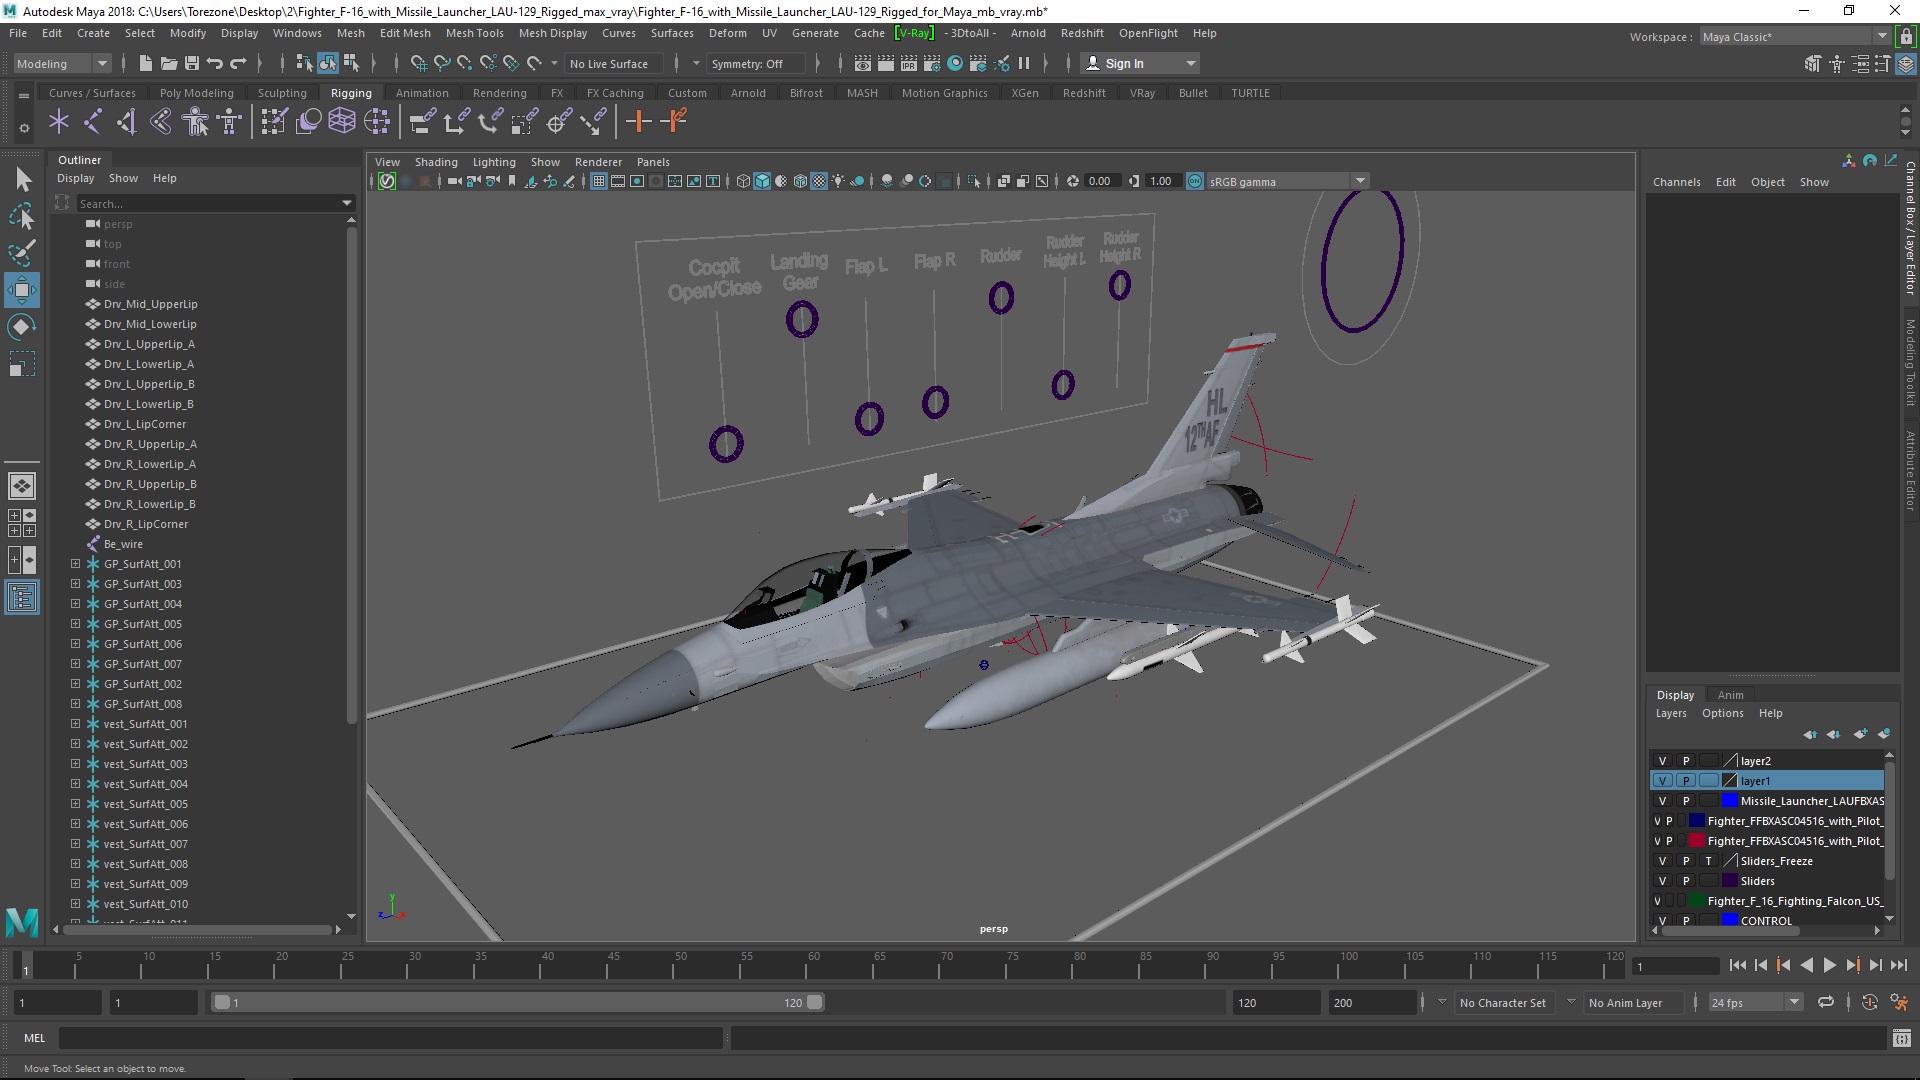The height and width of the screenshot is (1080, 1920).
Task: Toggle visibility V of Sliders_Freeze layer
Action: tap(1662, 861)
